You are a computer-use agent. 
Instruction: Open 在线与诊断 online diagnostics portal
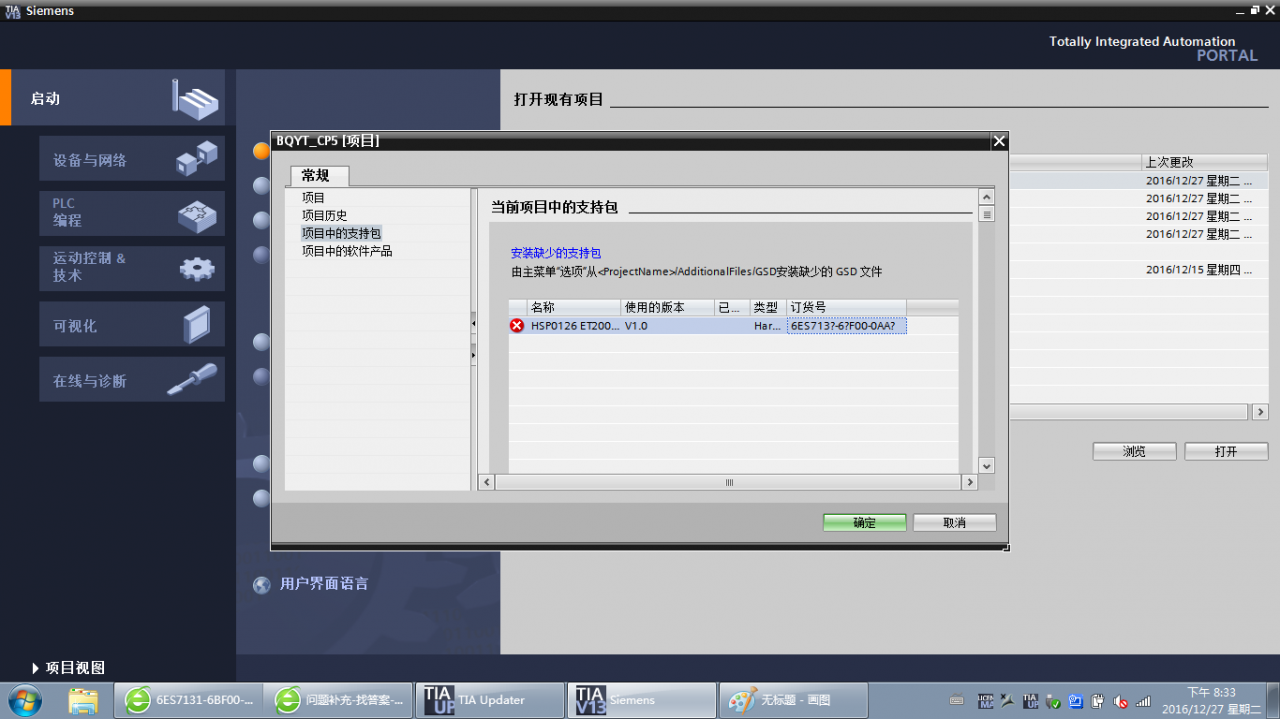[132, 380]
